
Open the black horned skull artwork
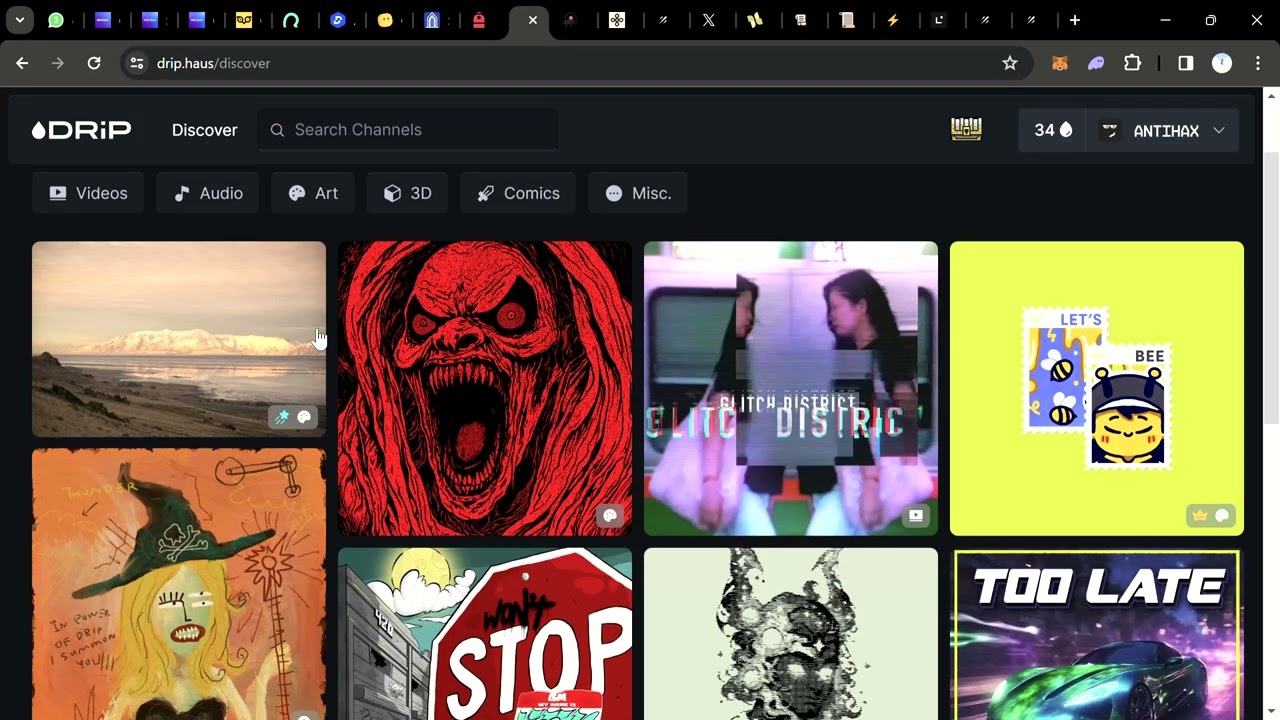coord(791,634)
